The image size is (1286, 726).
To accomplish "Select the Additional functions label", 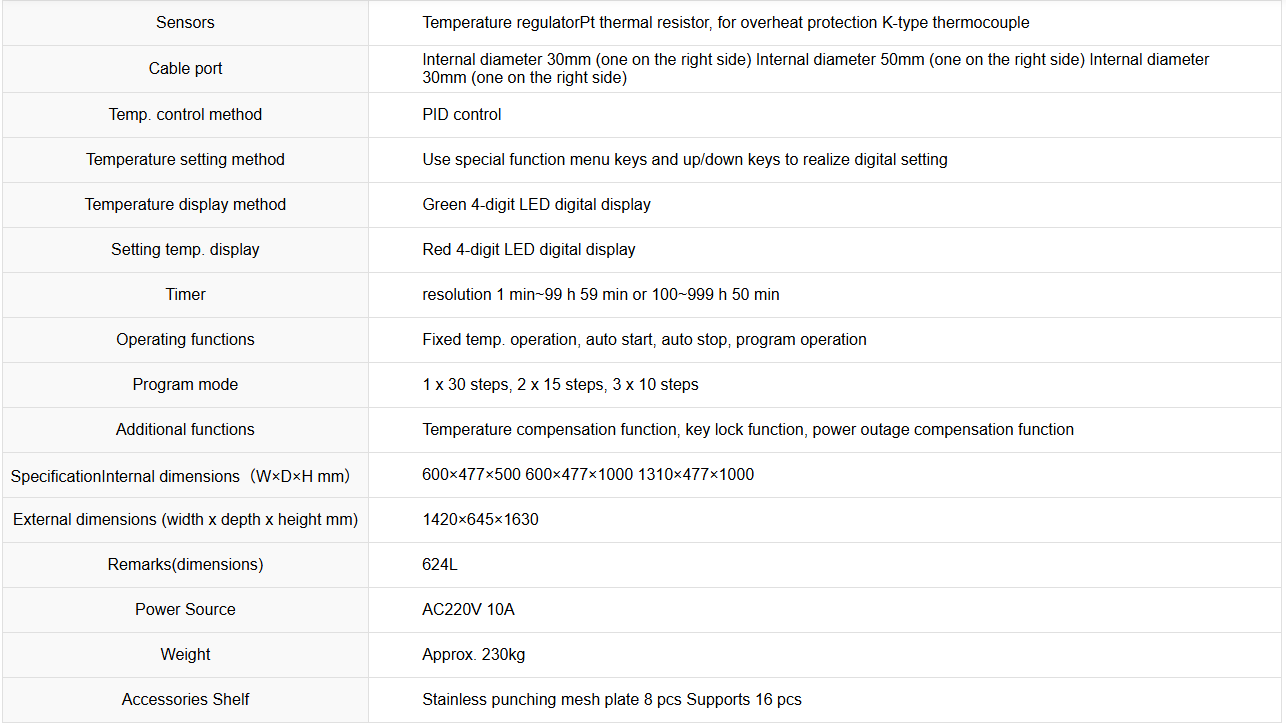I will click(x=185, y=429).
